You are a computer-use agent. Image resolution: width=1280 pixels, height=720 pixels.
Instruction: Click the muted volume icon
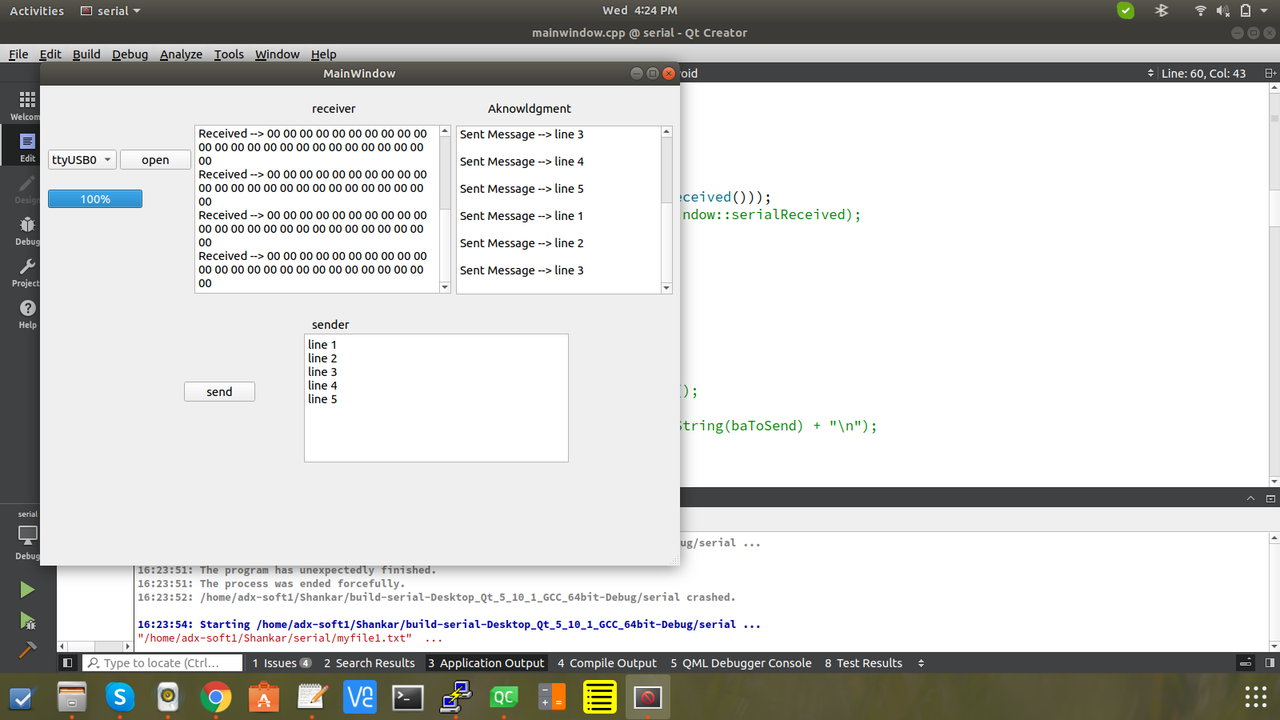point(1223,11)
